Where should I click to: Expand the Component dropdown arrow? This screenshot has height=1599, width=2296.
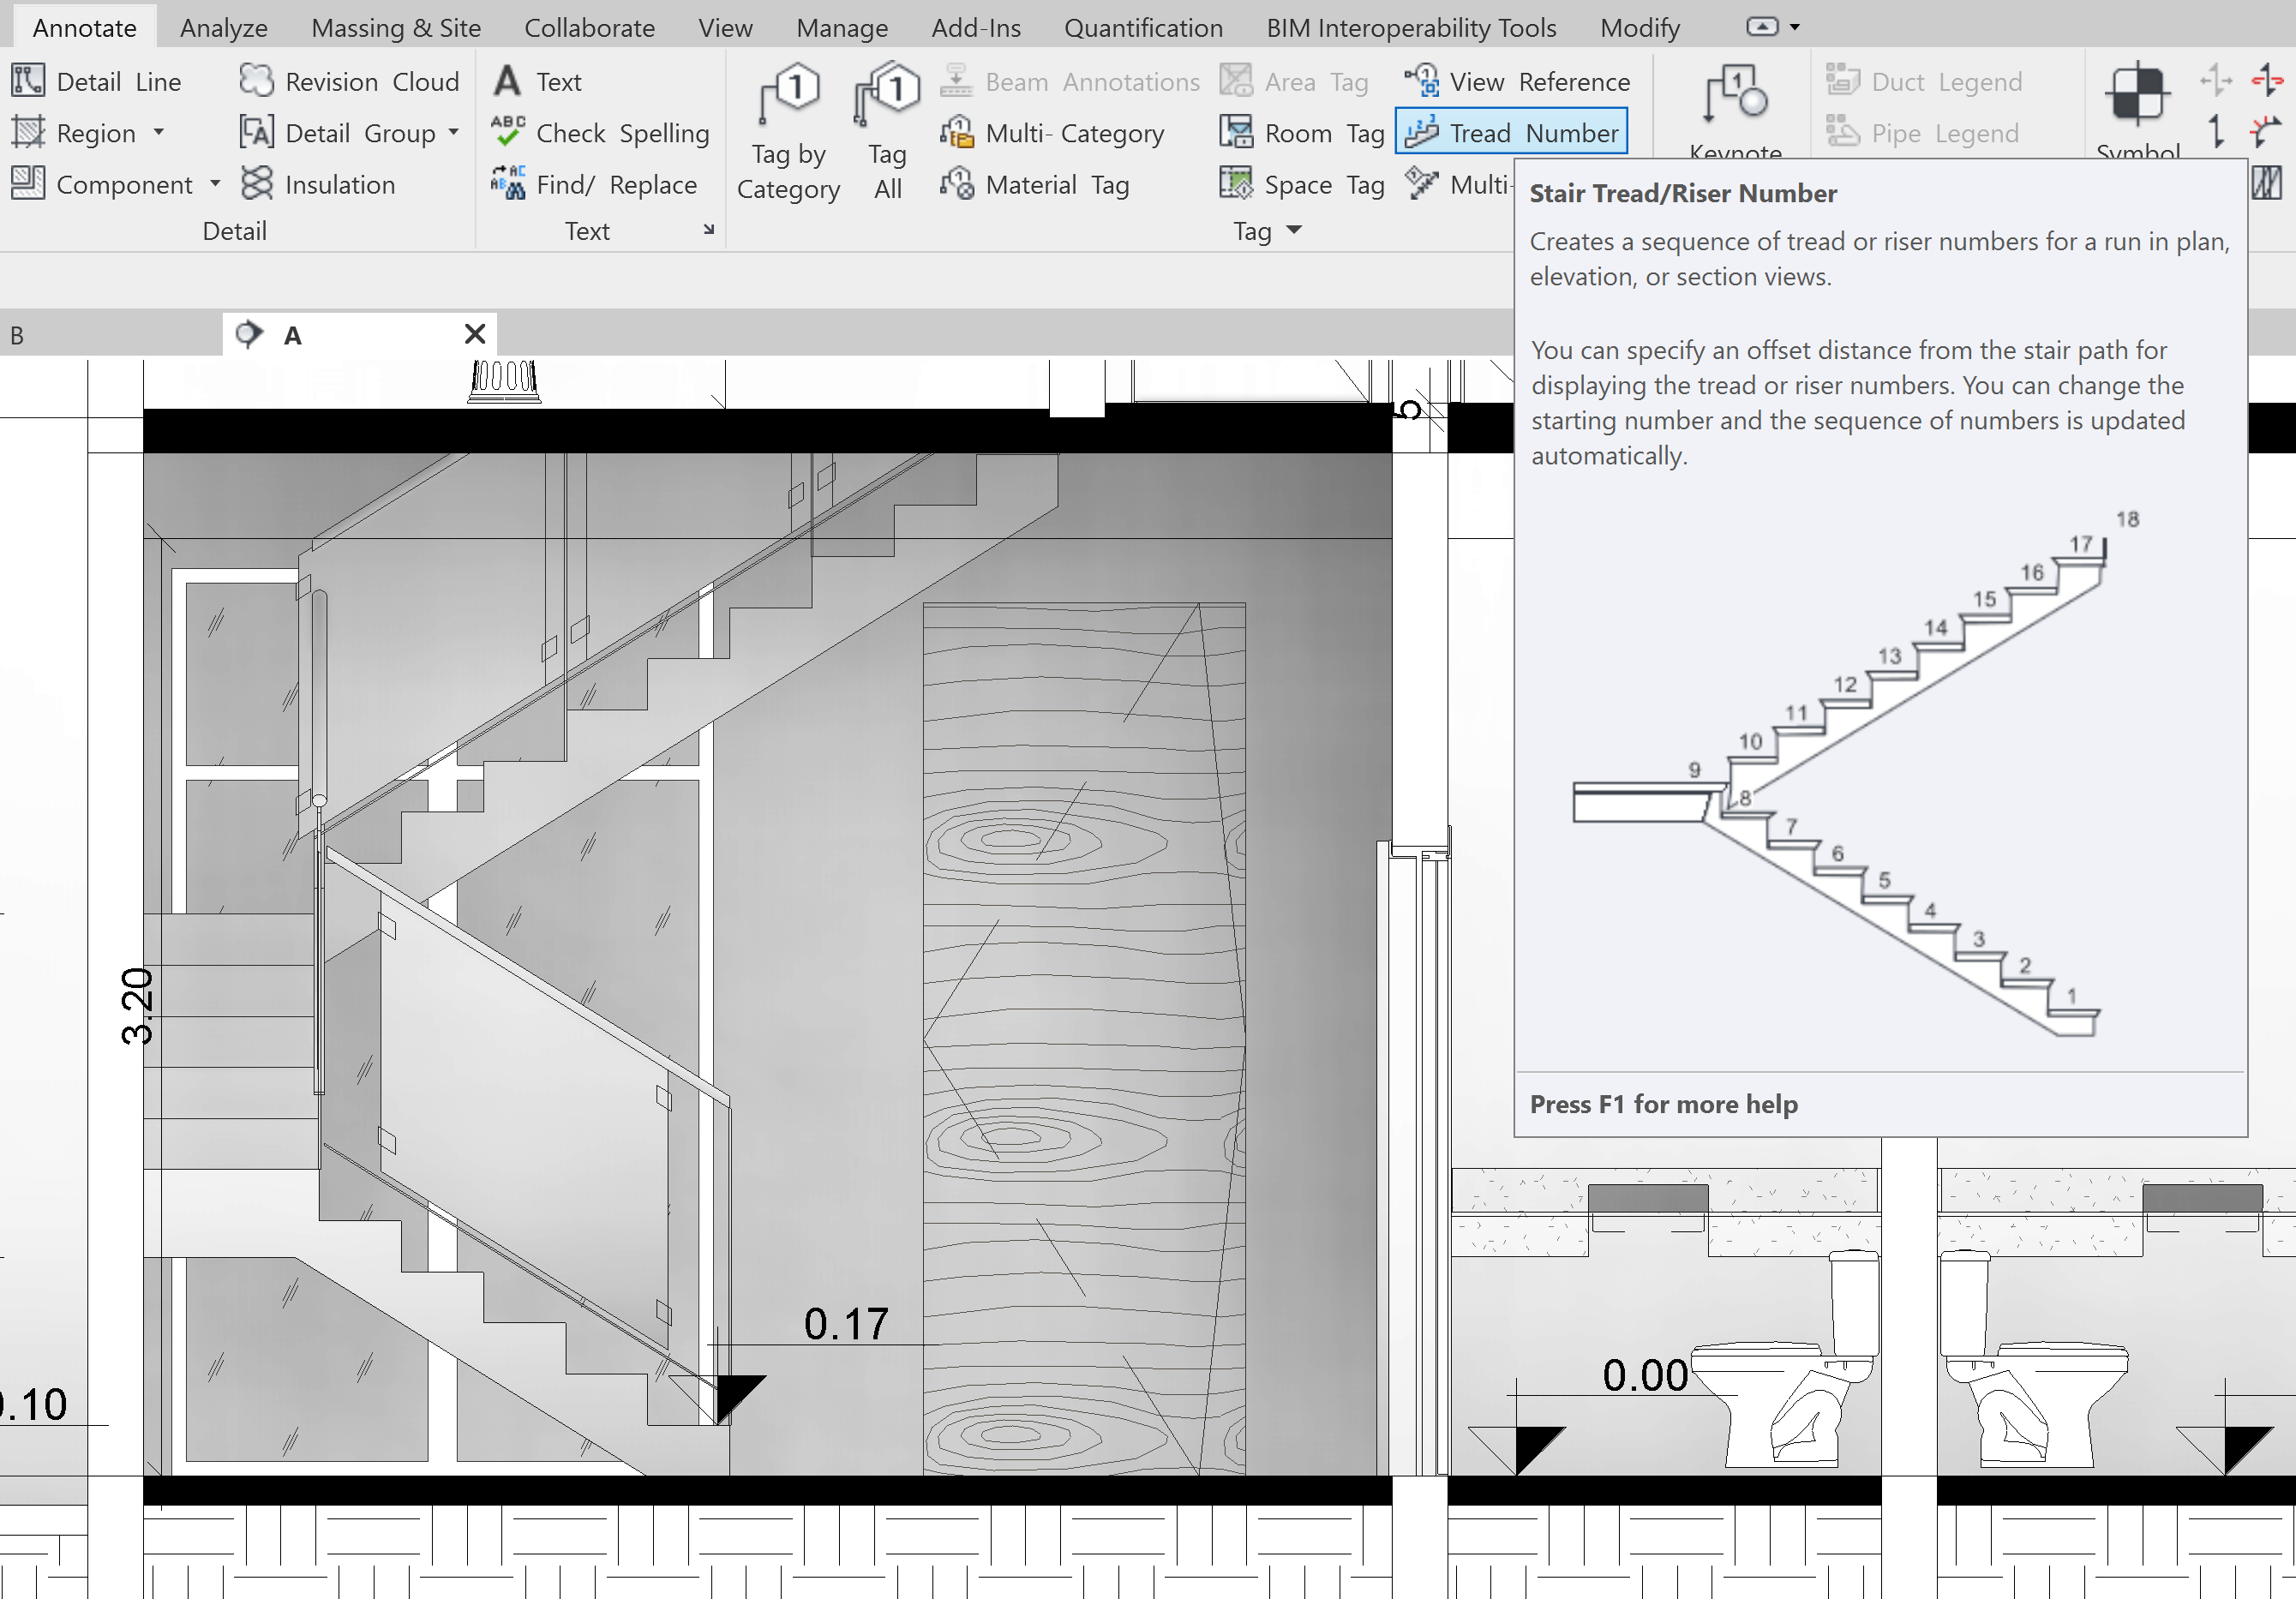(215, 184)
